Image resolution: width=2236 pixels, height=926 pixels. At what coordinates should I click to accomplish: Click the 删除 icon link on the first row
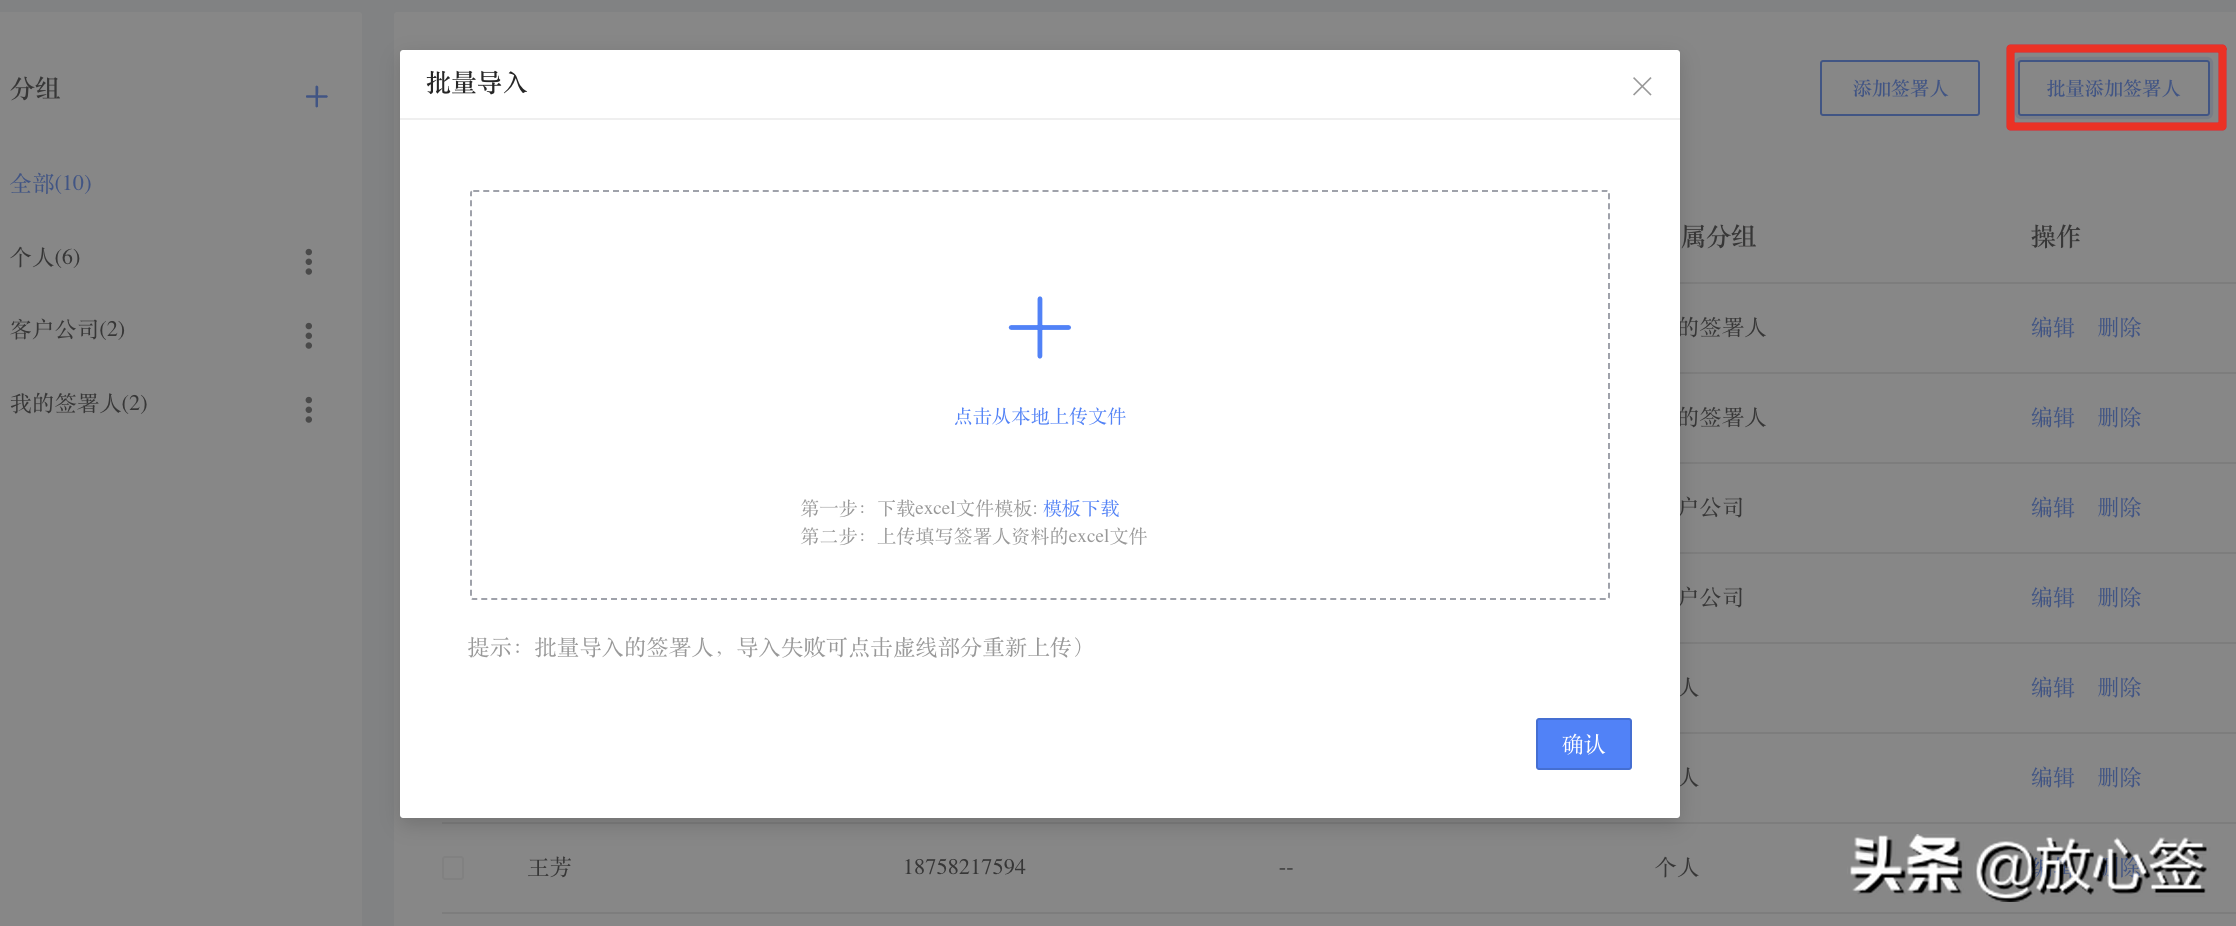pos(2120,327)
